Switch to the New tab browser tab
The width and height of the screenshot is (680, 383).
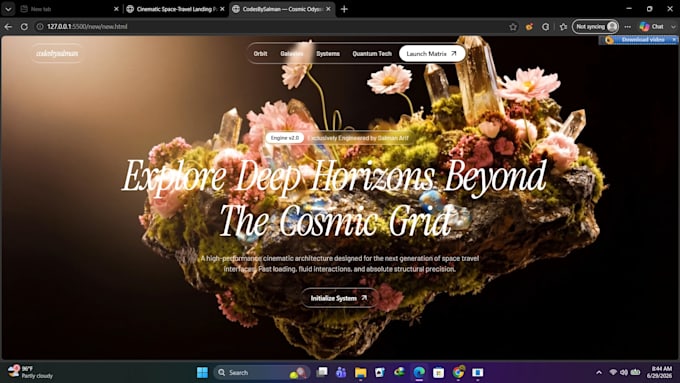pyautogui.click(x=65, y=9)
